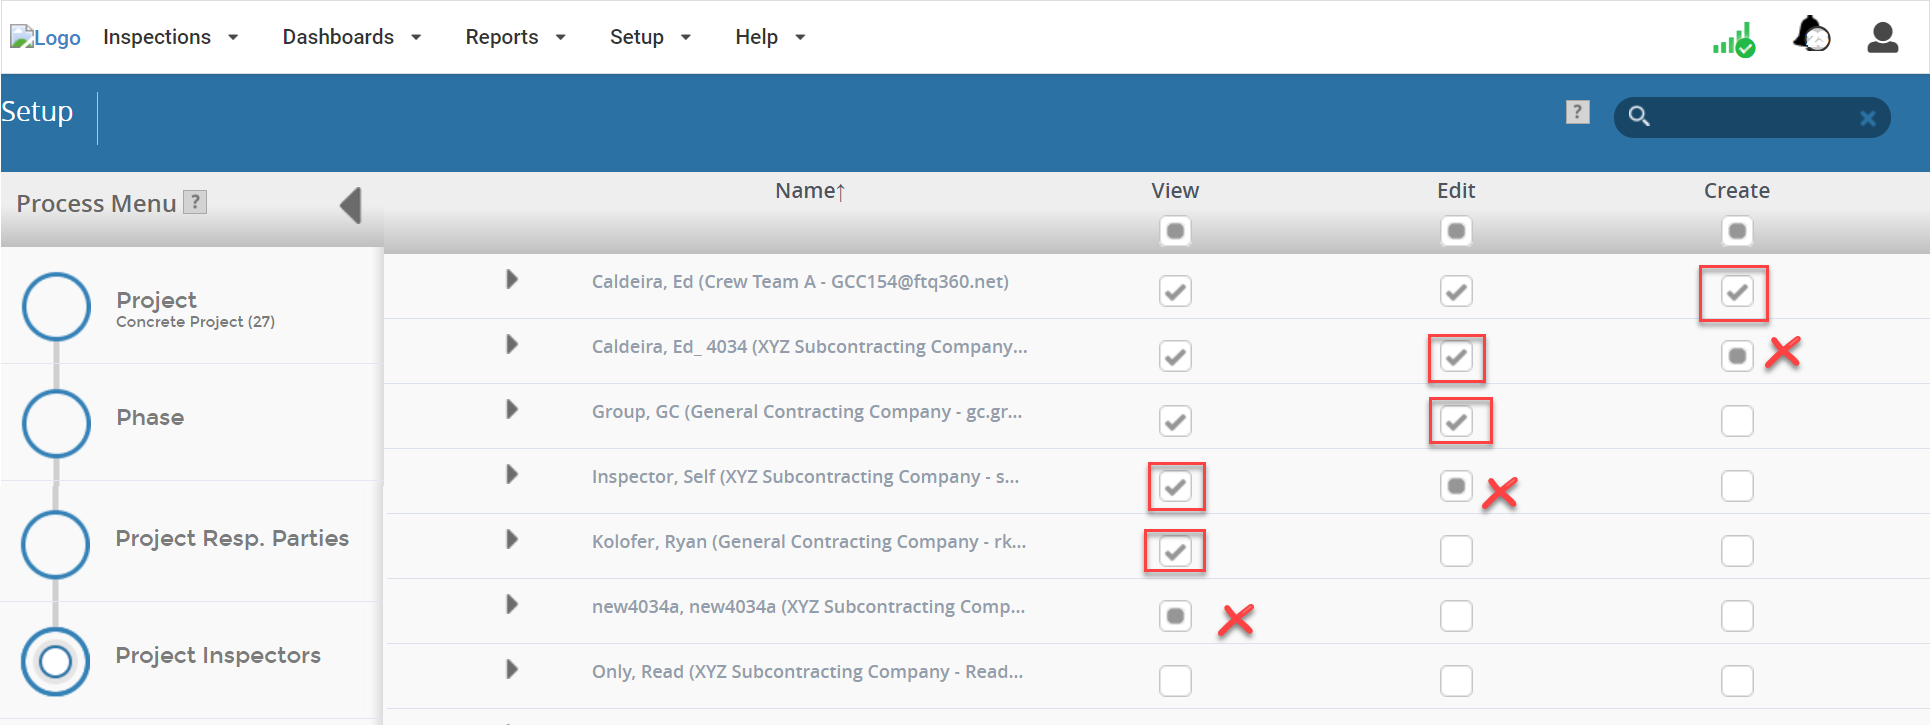This screenshot has height=725, width=1930.
Task: Click the Process Menu help icon
Action: tap(196, 202)
